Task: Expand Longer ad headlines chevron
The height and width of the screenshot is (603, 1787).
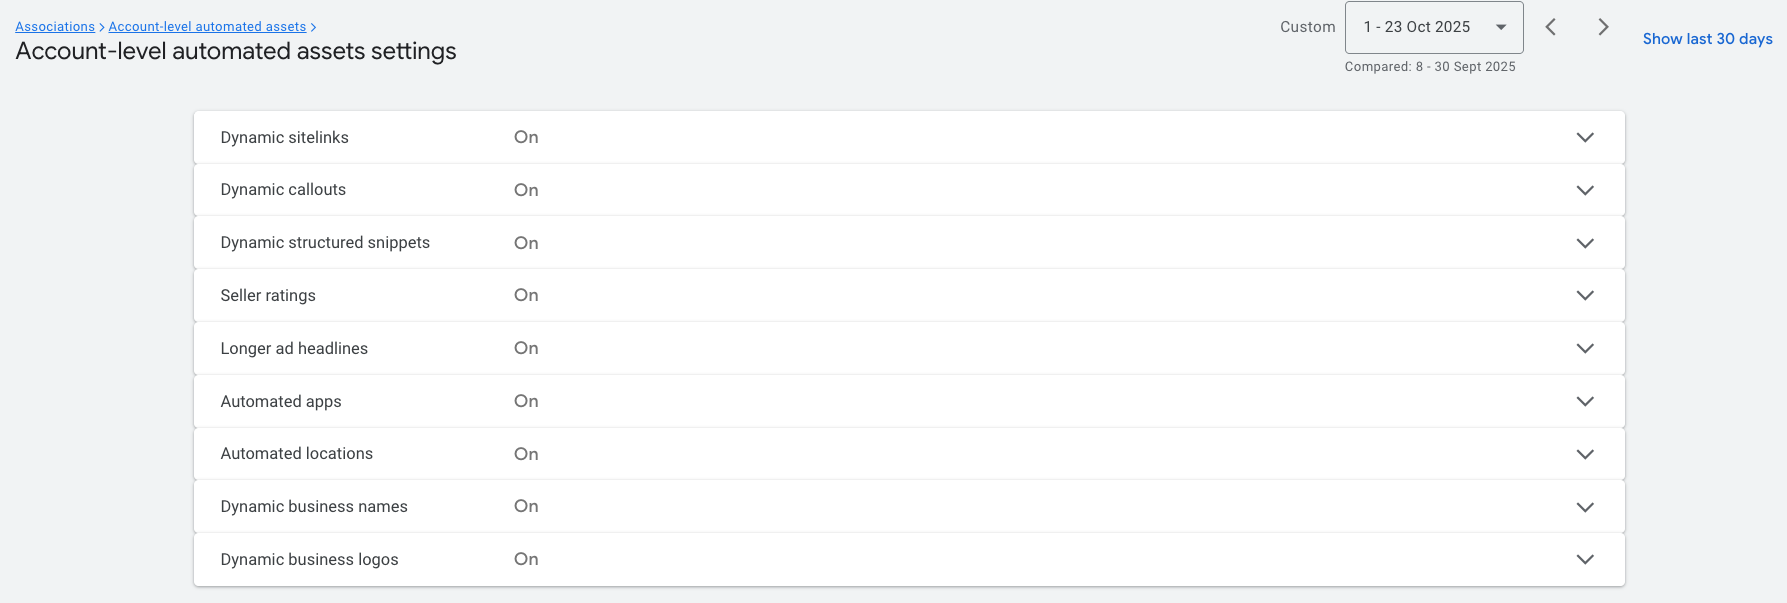Action: coord(1585,348)
